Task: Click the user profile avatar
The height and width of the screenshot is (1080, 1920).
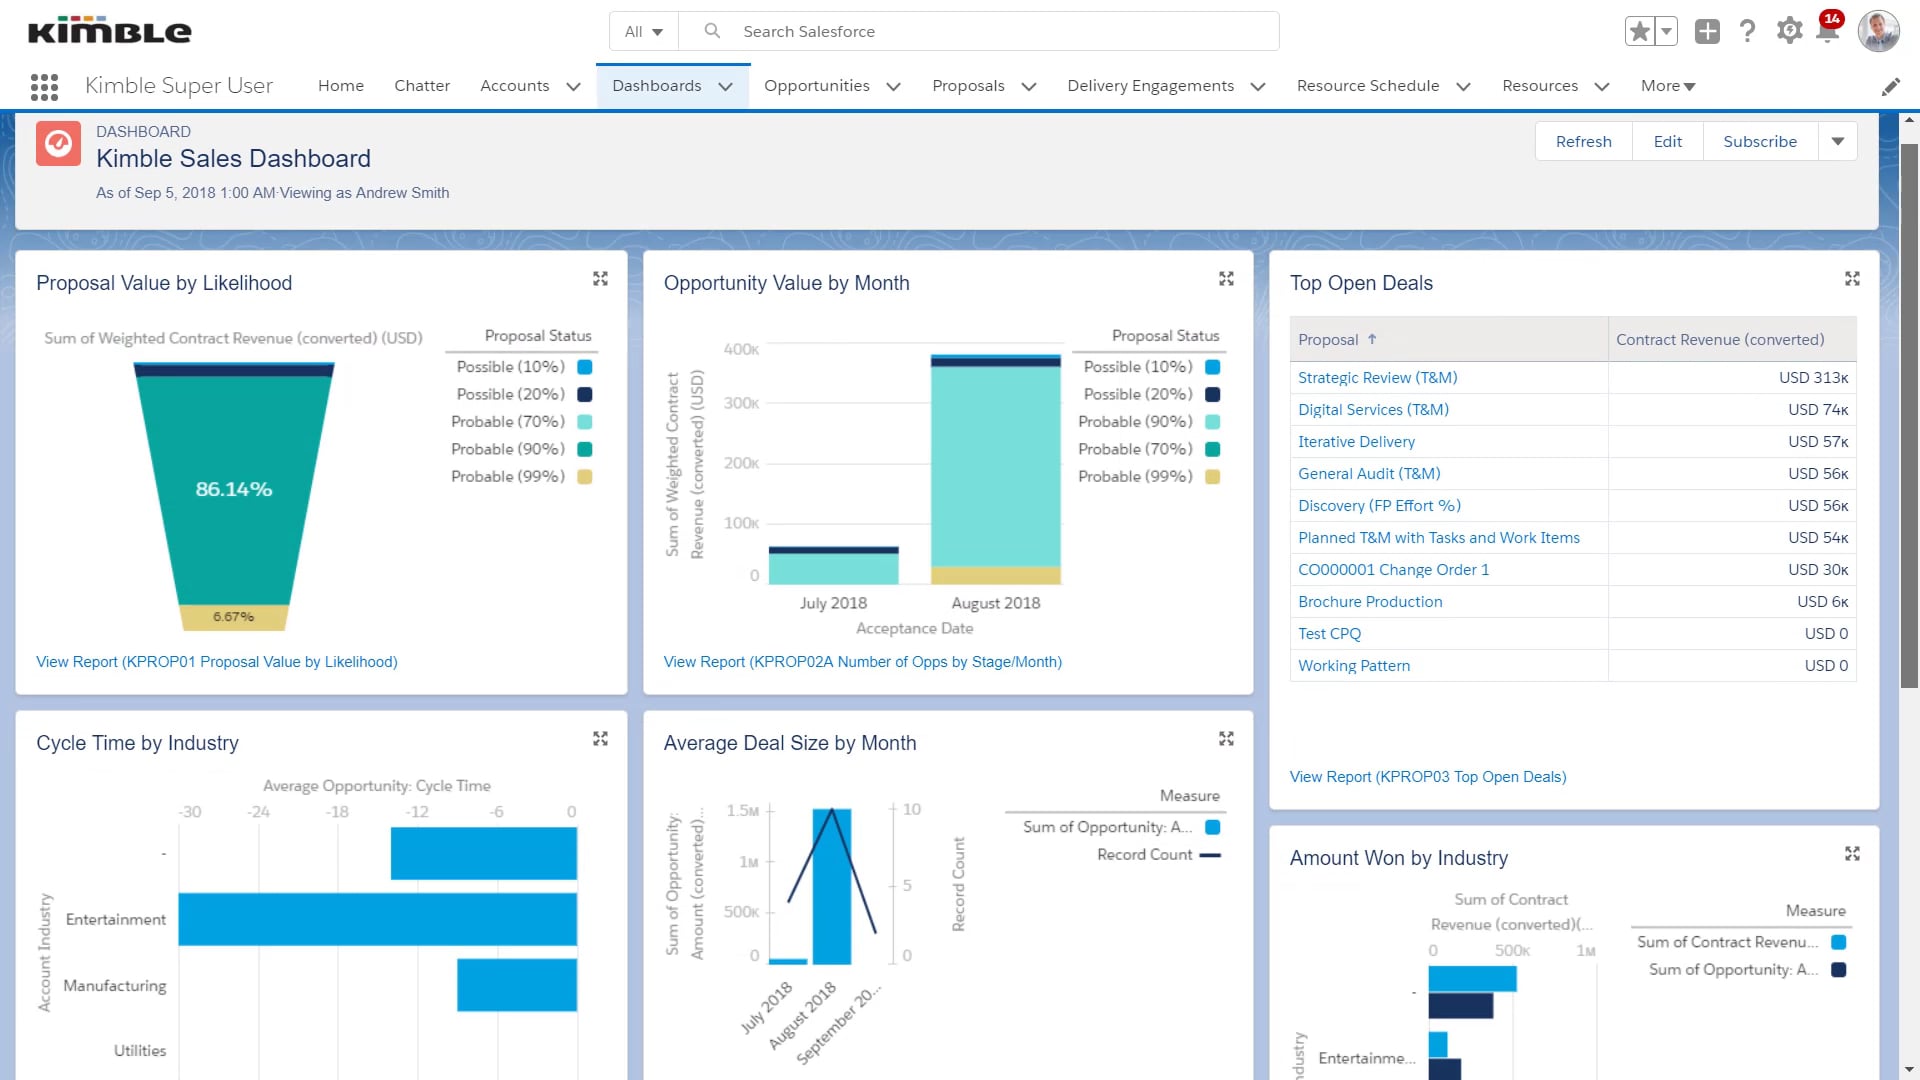Action: pyautogui.click(x=1879, y=32)
